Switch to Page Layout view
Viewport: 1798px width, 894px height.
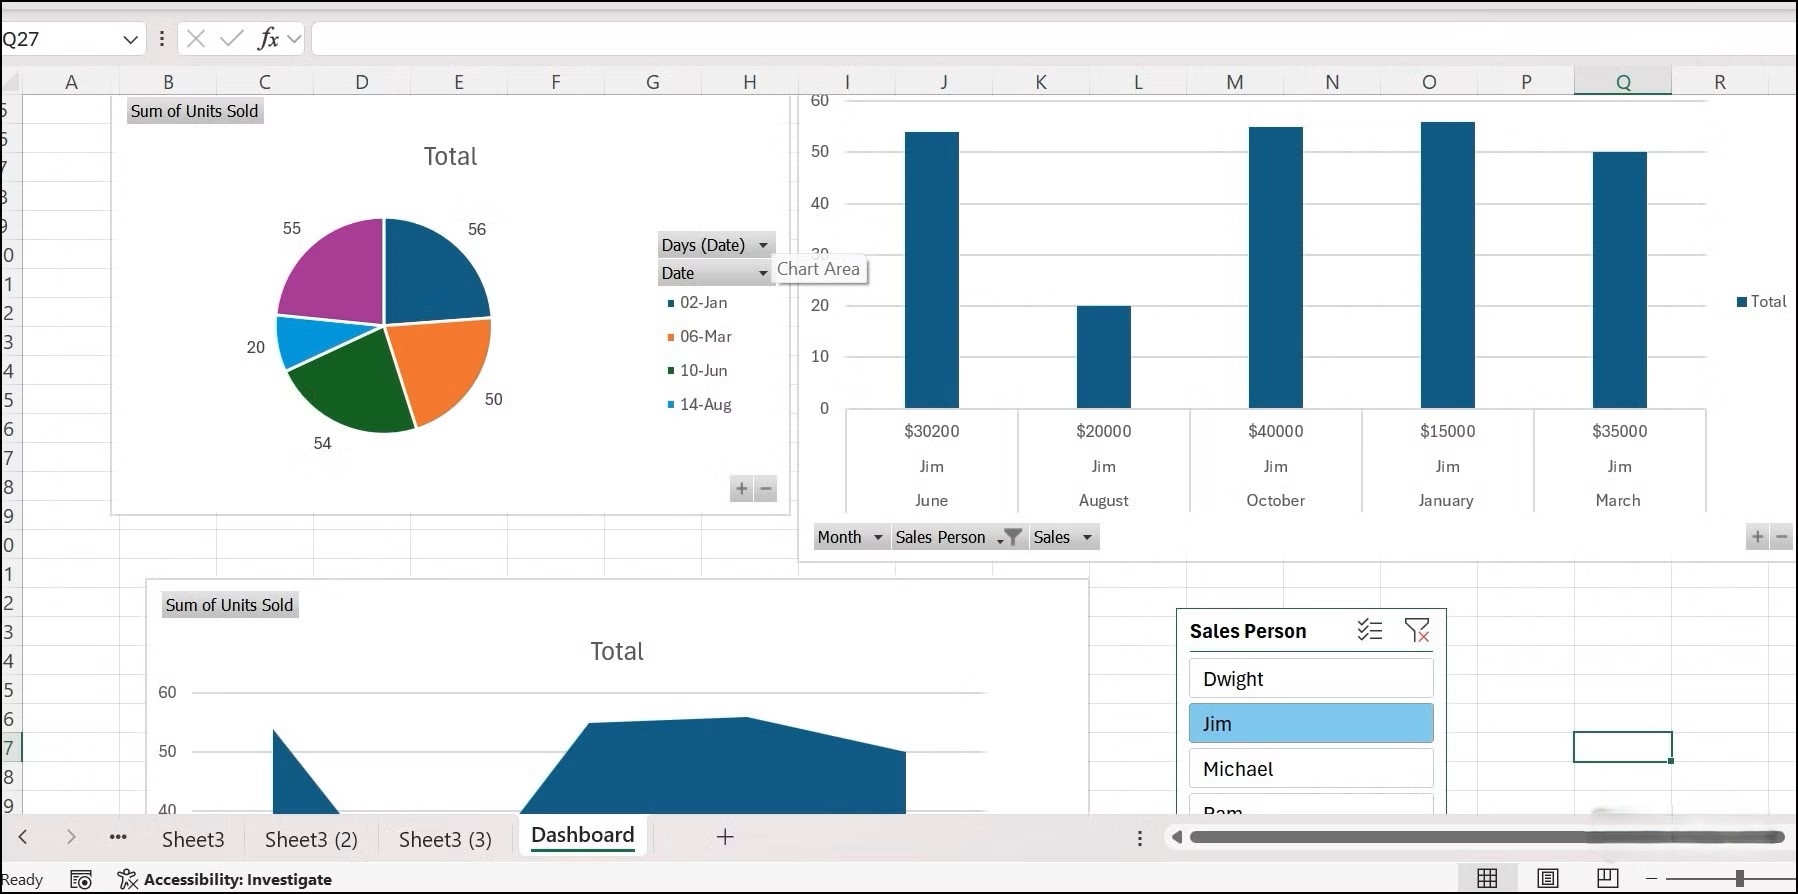[1547, 878]
